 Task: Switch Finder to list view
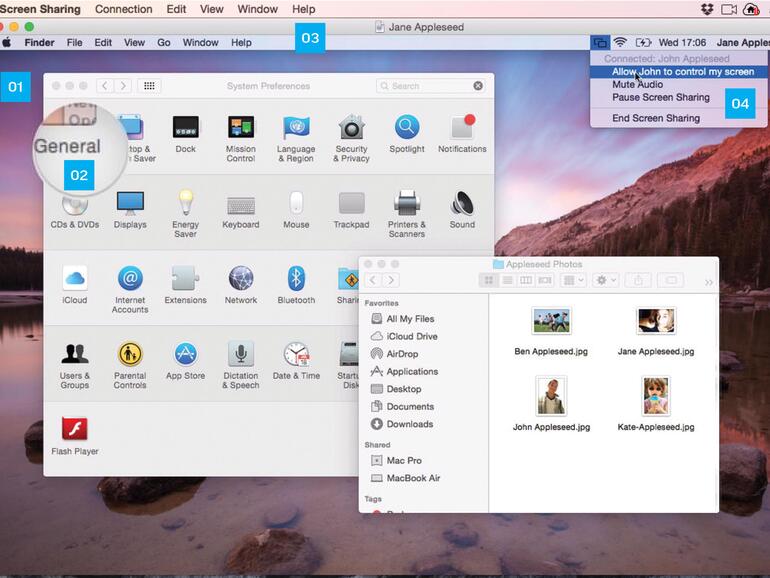tap(507, 280)
